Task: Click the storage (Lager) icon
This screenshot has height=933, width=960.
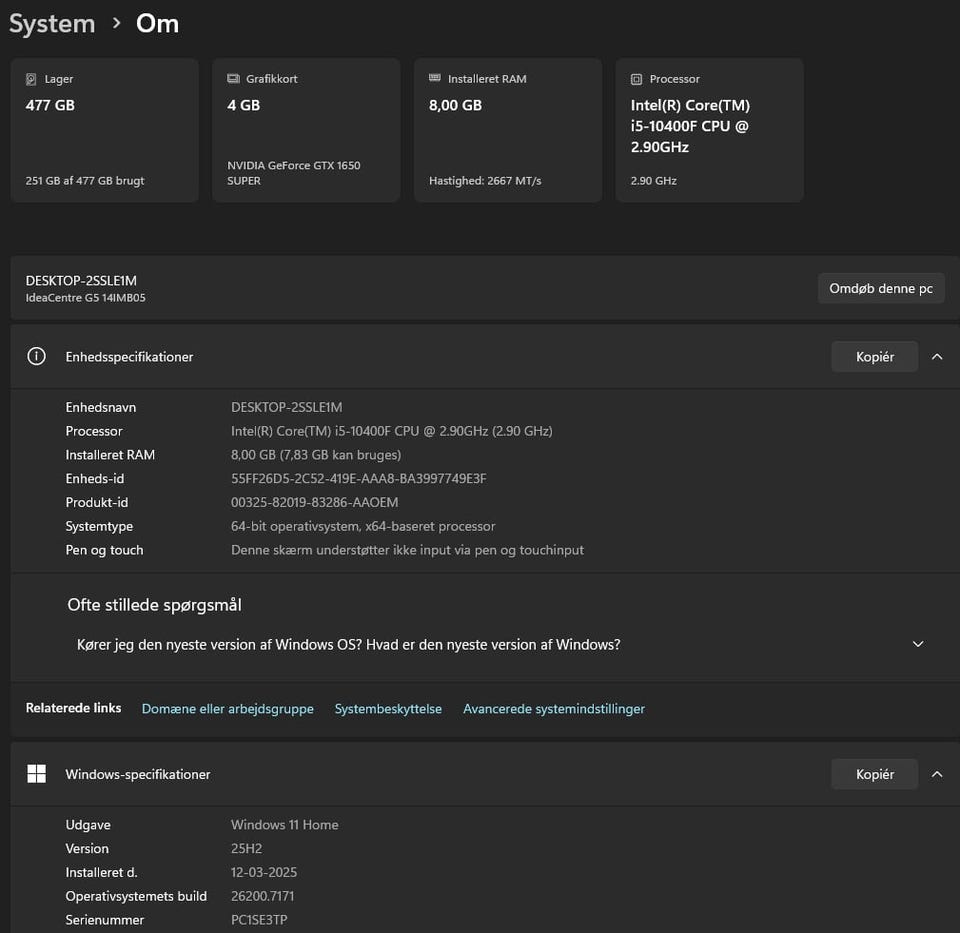Action: pos(31,79)
